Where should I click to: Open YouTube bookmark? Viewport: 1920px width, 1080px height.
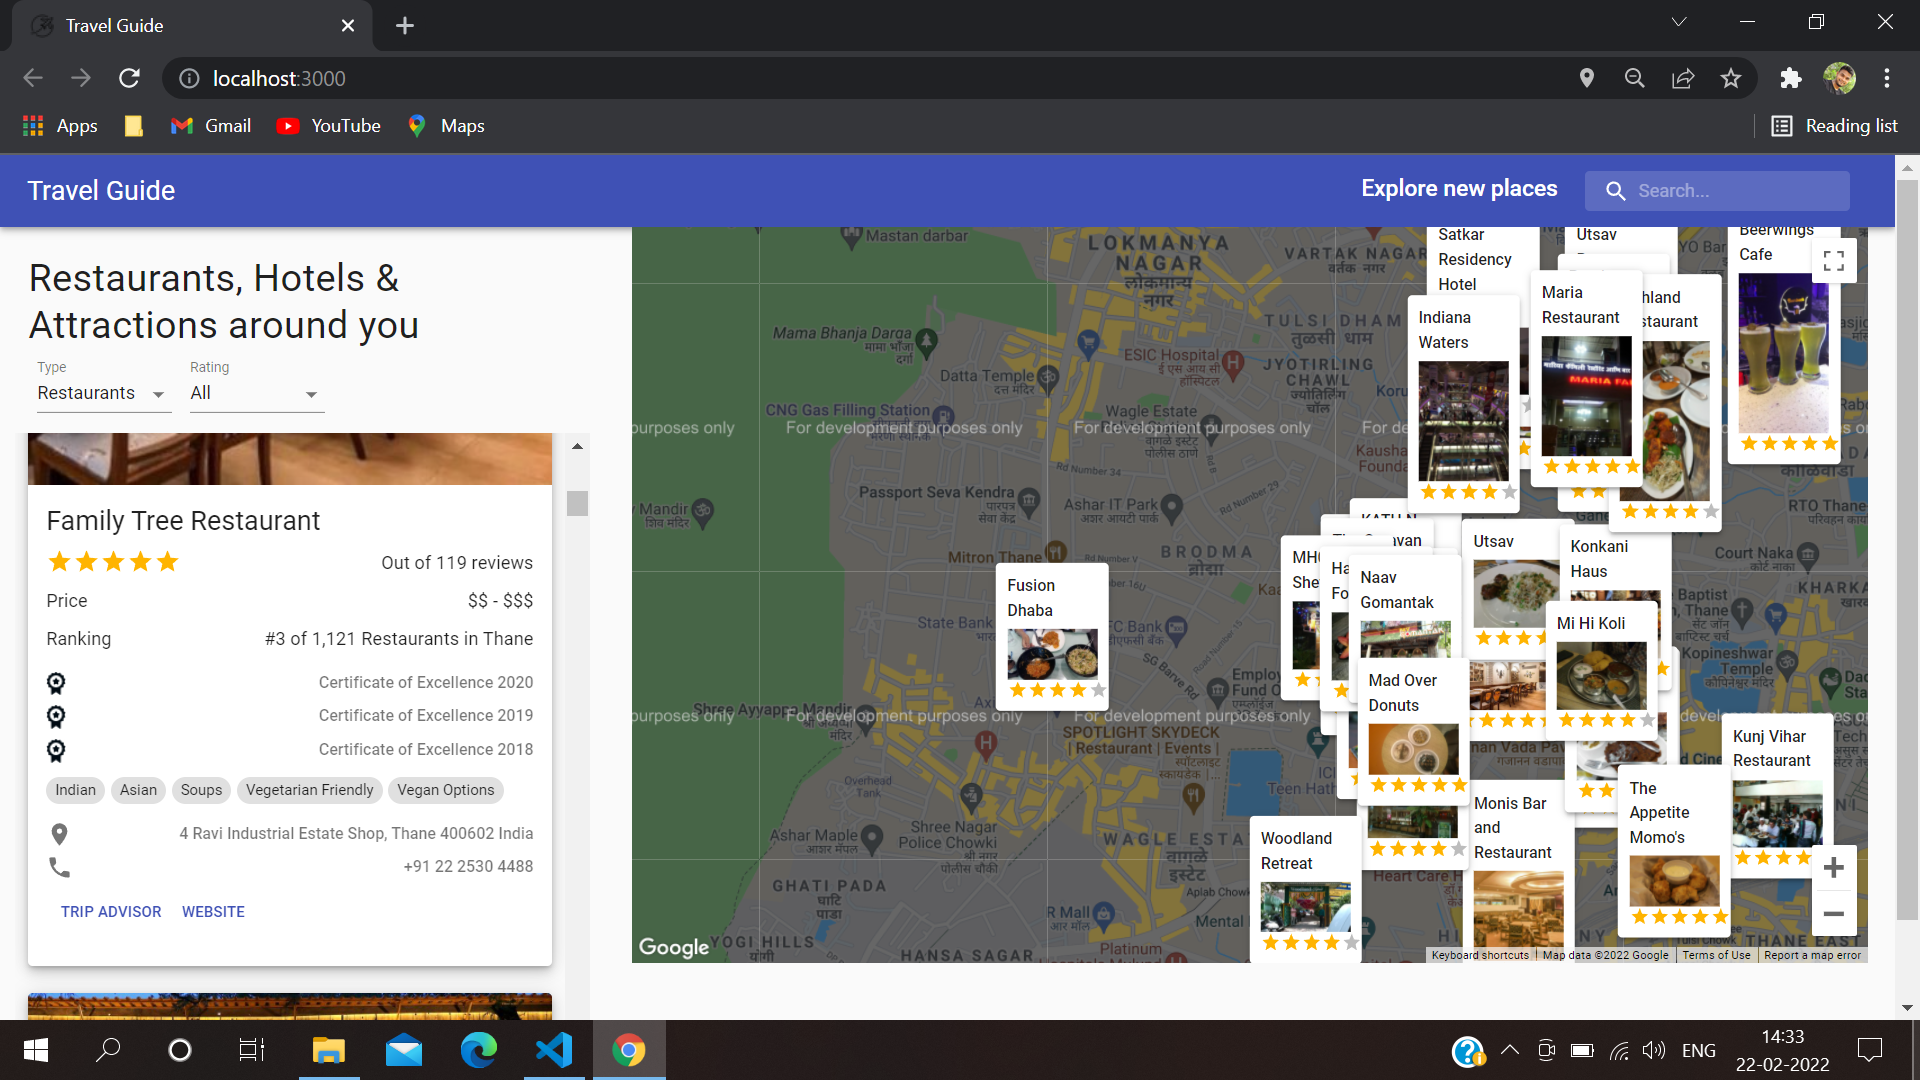point(329,126)
